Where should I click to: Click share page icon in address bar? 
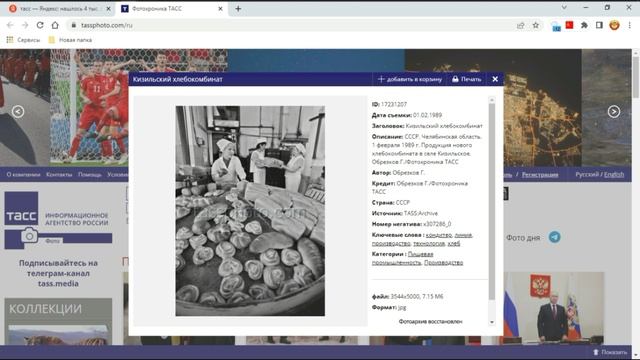coord(520,25)
